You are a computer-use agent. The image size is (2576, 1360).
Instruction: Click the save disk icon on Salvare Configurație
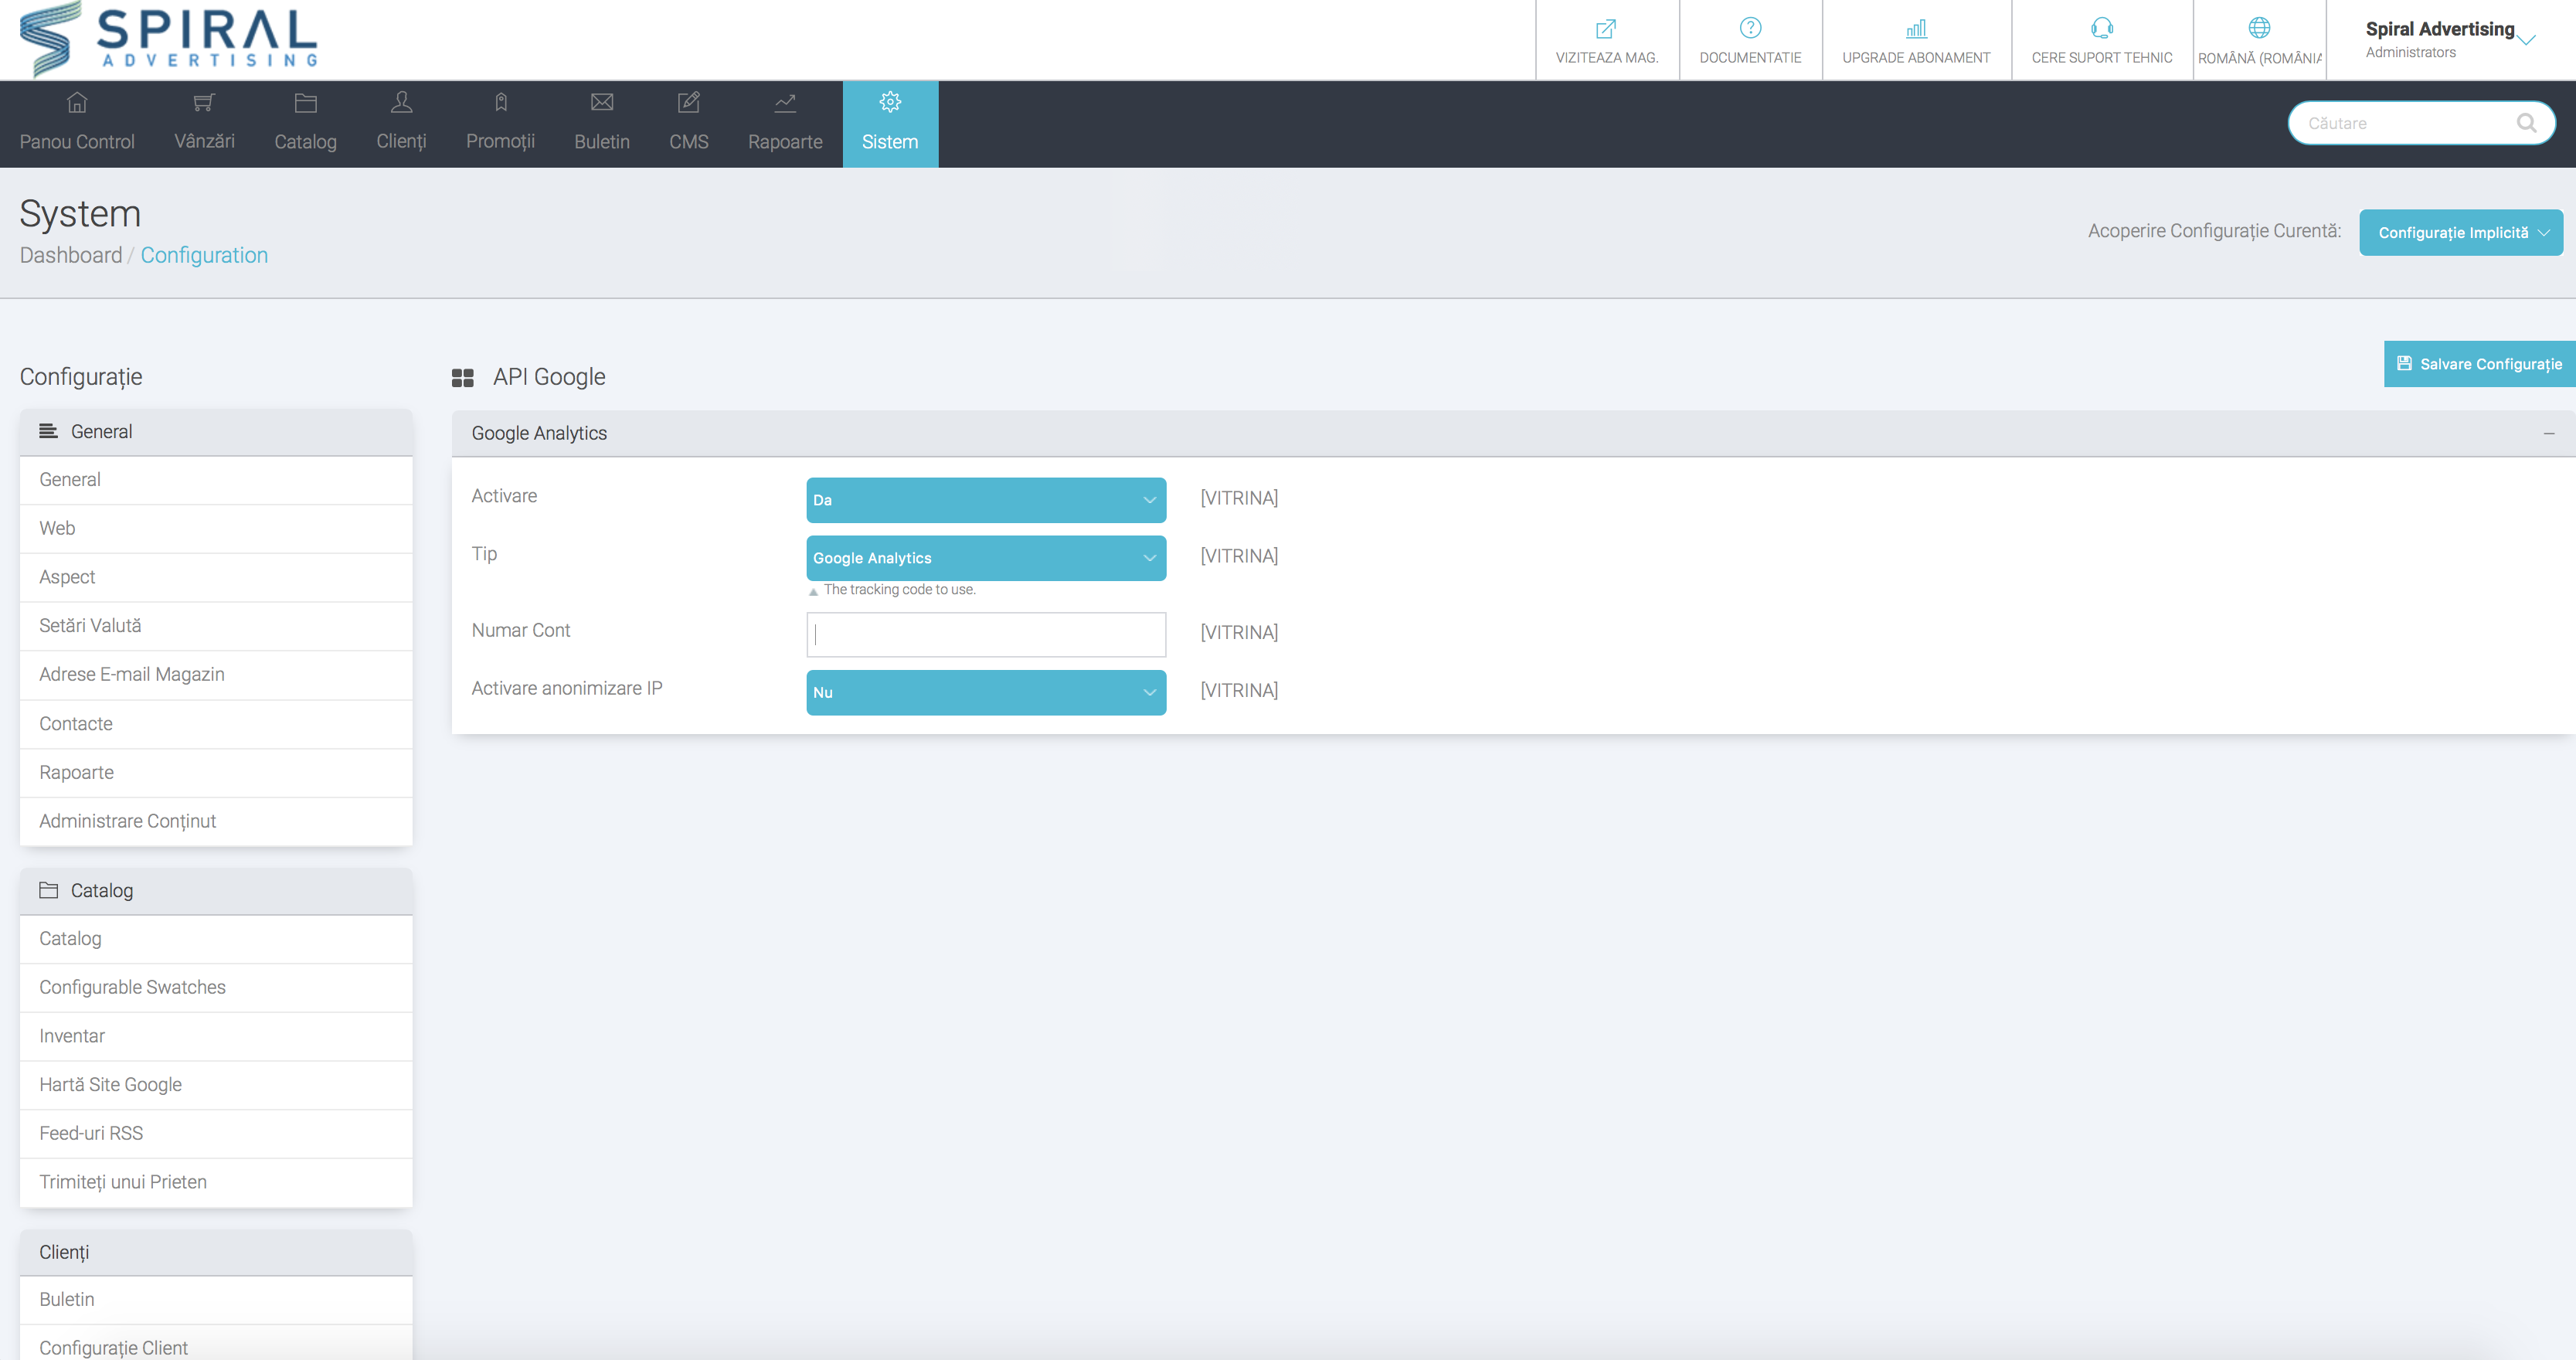coord(2404,363)
